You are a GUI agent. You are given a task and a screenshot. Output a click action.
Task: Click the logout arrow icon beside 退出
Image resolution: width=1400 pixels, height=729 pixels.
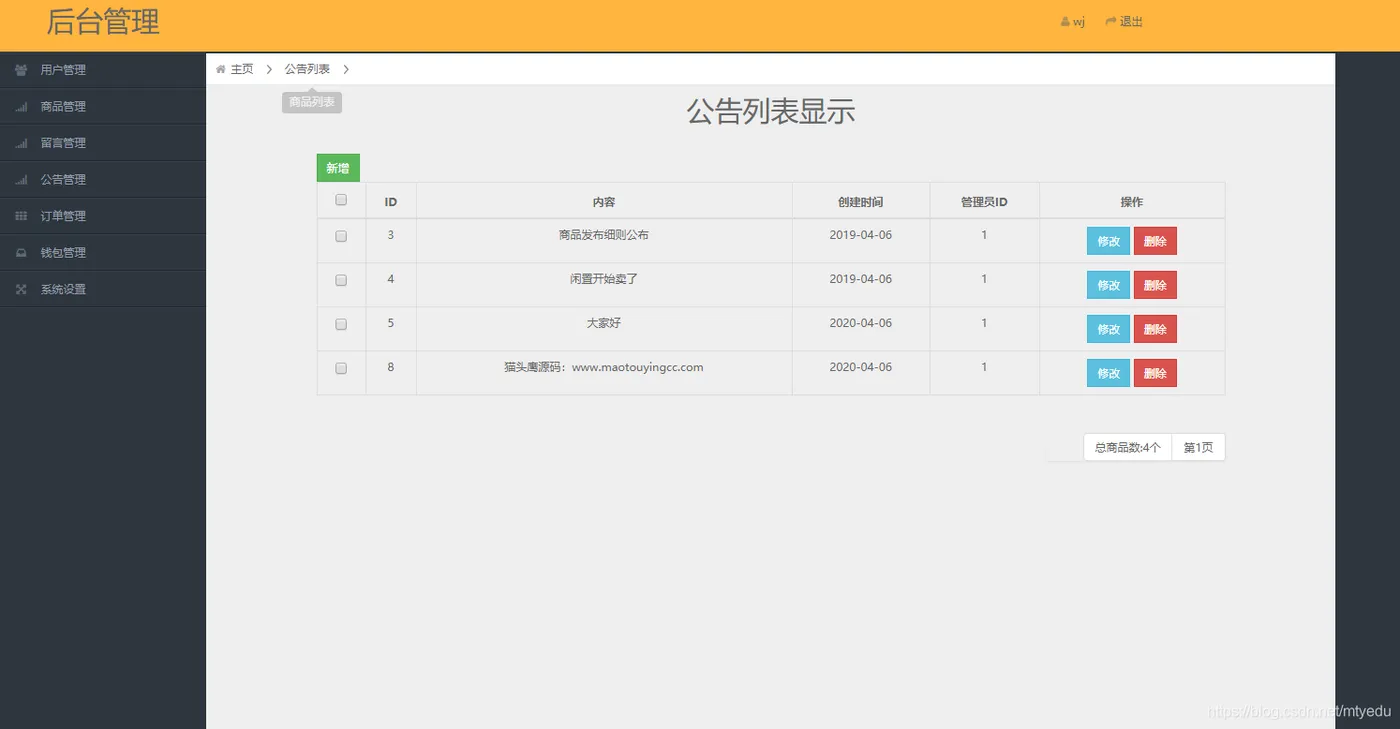point(1110,21)
